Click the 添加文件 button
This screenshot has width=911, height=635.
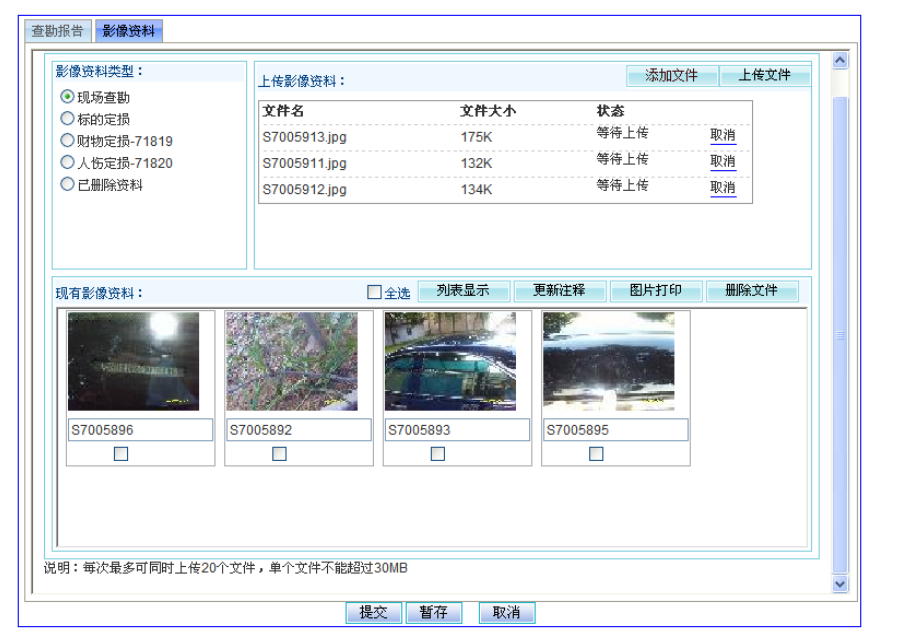pos(672,76)
